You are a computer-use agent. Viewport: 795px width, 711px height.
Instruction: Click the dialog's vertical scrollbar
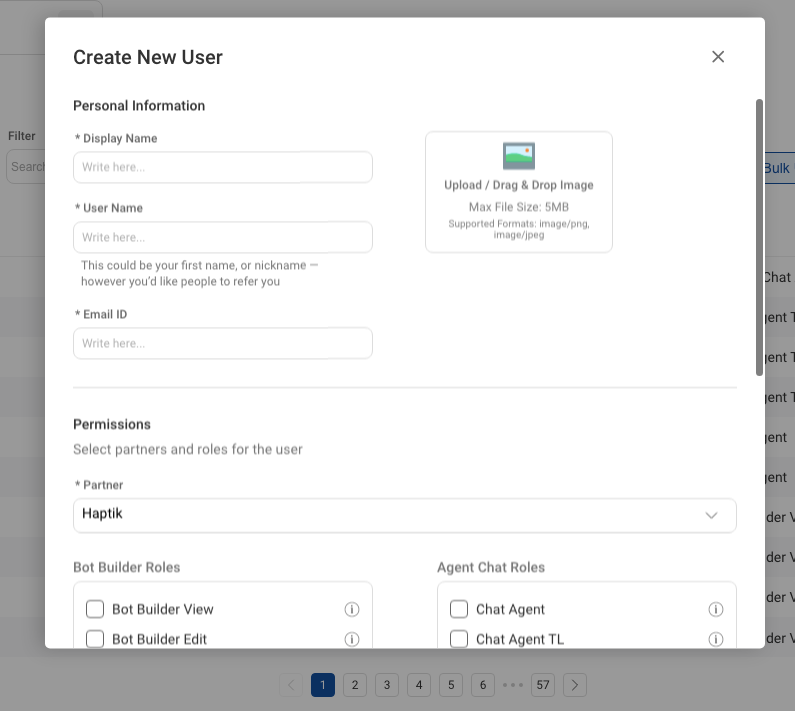pos(759,237)
